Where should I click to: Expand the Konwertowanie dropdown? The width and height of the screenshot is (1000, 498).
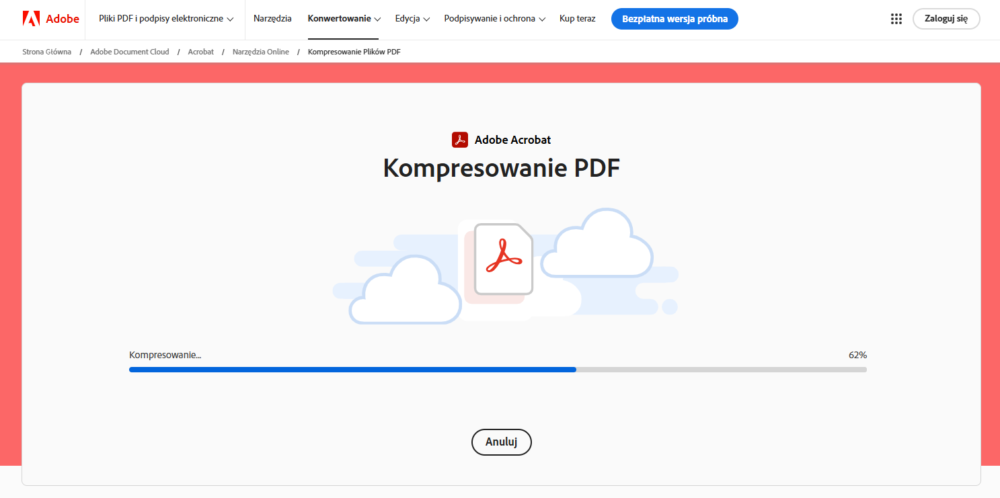point(344,18)
